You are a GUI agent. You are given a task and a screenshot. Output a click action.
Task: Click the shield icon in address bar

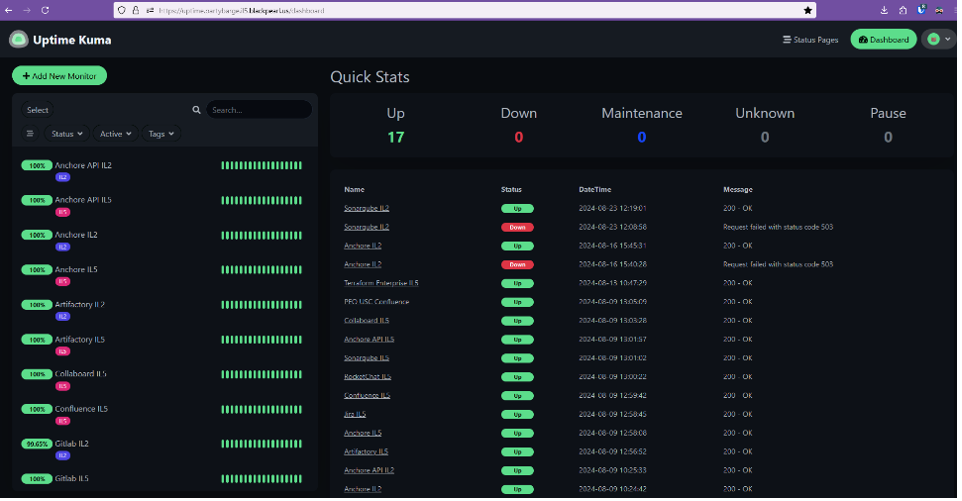click(x=121, y=10)
